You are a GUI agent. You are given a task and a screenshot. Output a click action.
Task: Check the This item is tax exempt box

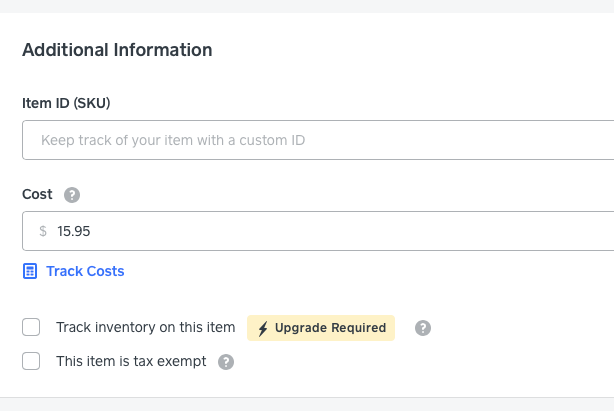point(31,361)
